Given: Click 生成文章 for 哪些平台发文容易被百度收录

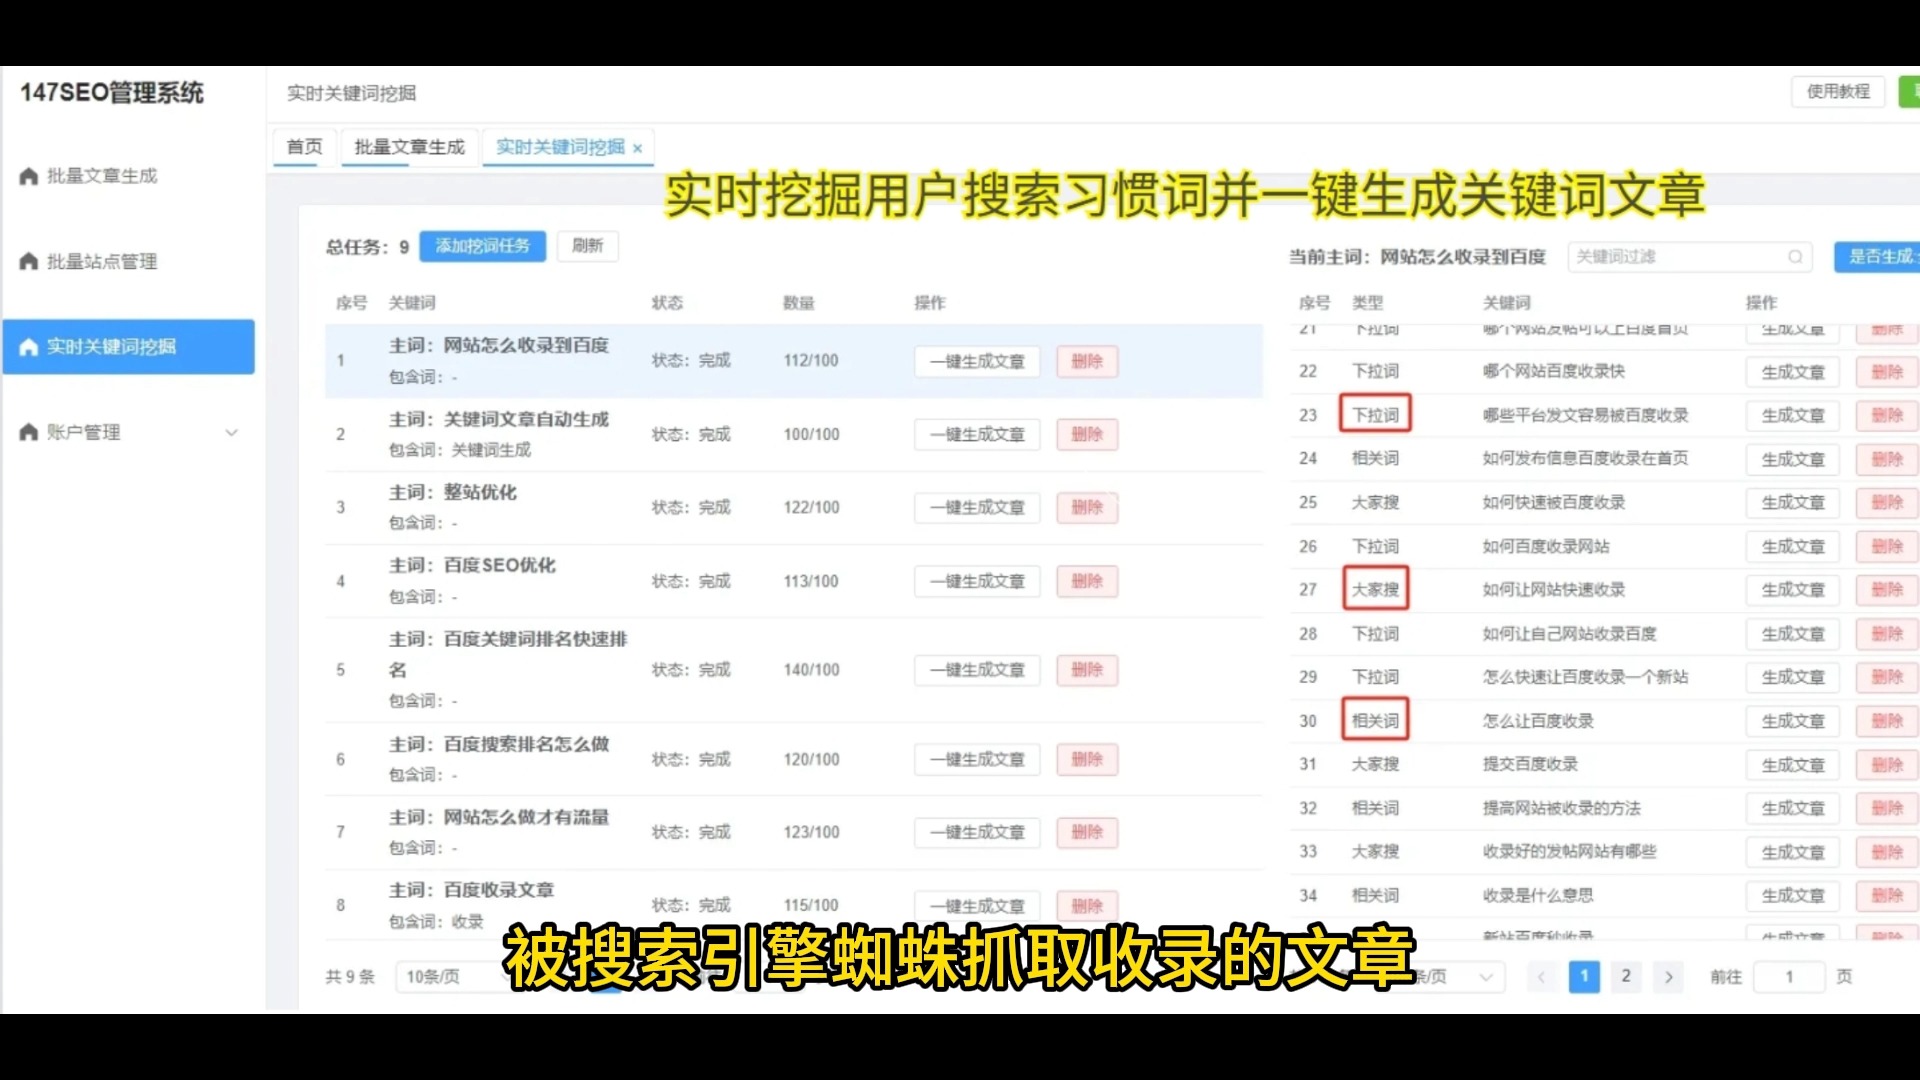Looking at the screenshot, I should (x=1793, y=416).
